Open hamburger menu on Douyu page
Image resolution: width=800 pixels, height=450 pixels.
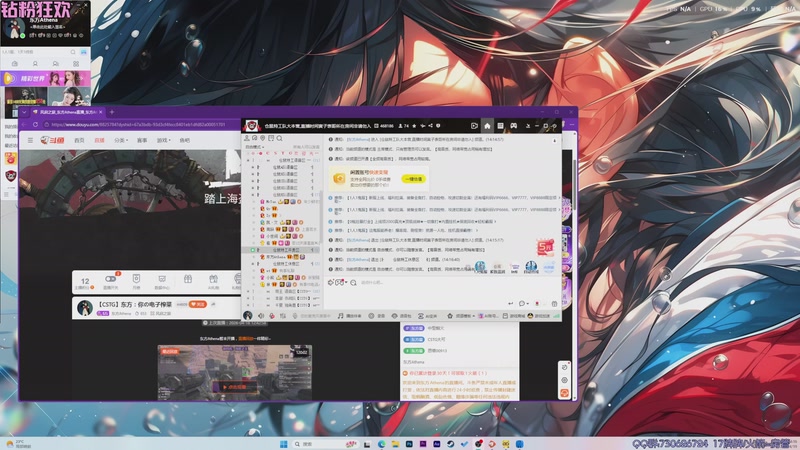[30, 140]
